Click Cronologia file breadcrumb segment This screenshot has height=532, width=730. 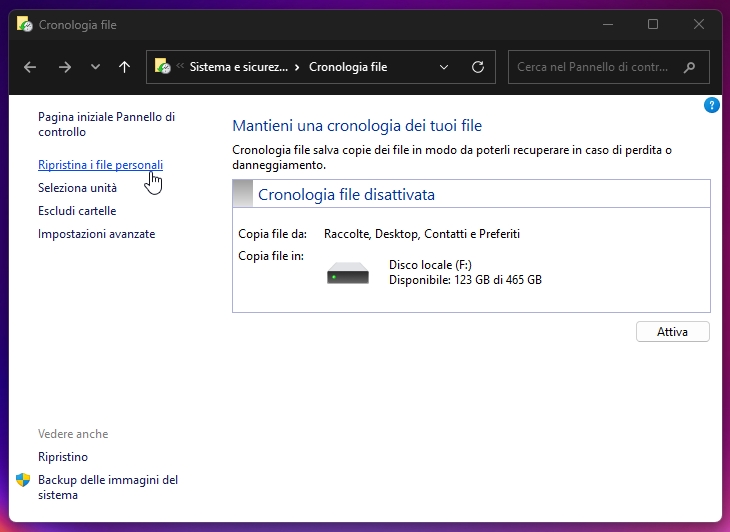tap(348, 67)
